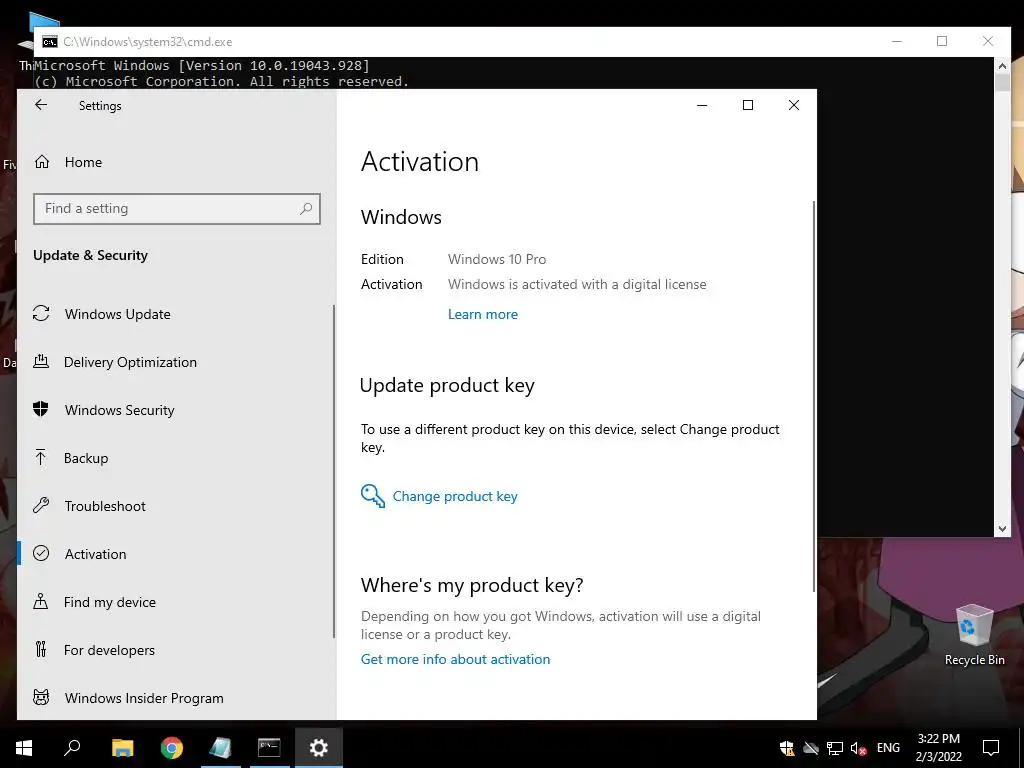This screenshot has height=768, width=1024.
Task: Launch Google Chrome from taskbar
Action: [171, 748]
